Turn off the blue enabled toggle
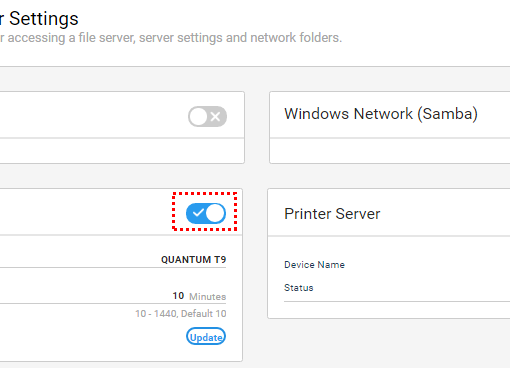This screenshot has height=368, width=510. point(206,213)
